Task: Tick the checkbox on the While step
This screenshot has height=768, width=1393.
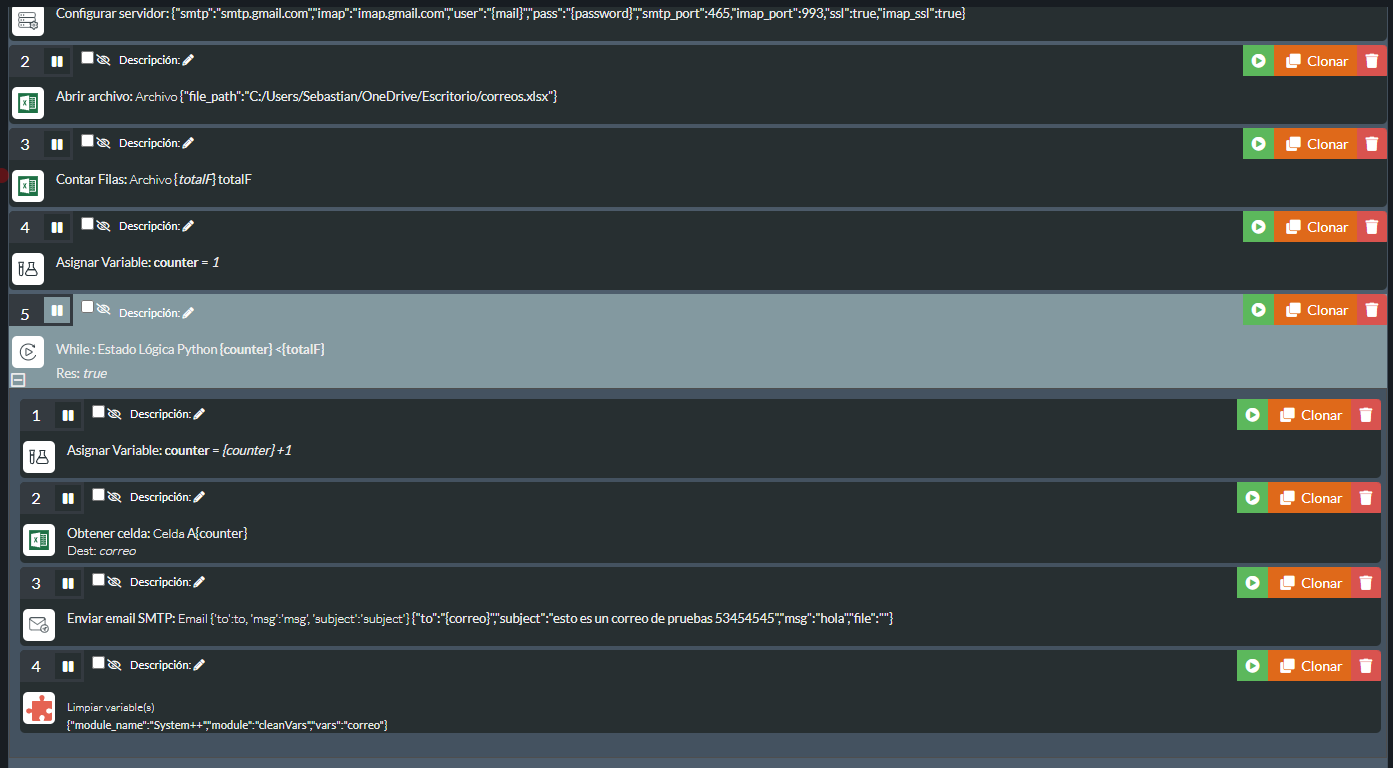Action: point(87,307)
